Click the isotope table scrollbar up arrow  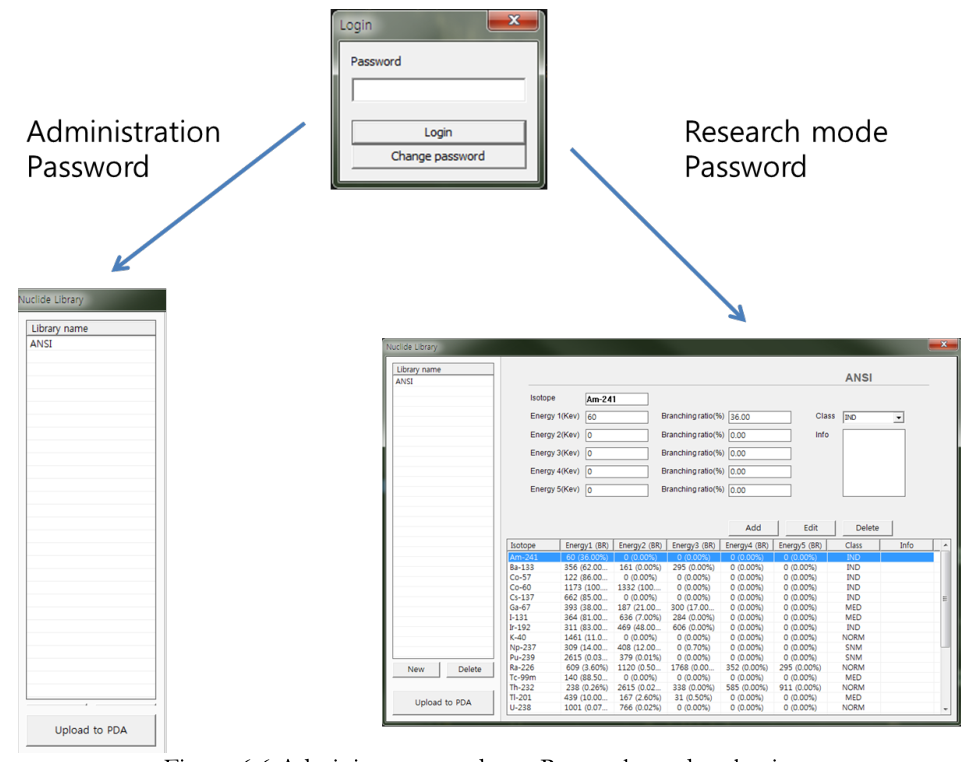[x=945, y=546]
